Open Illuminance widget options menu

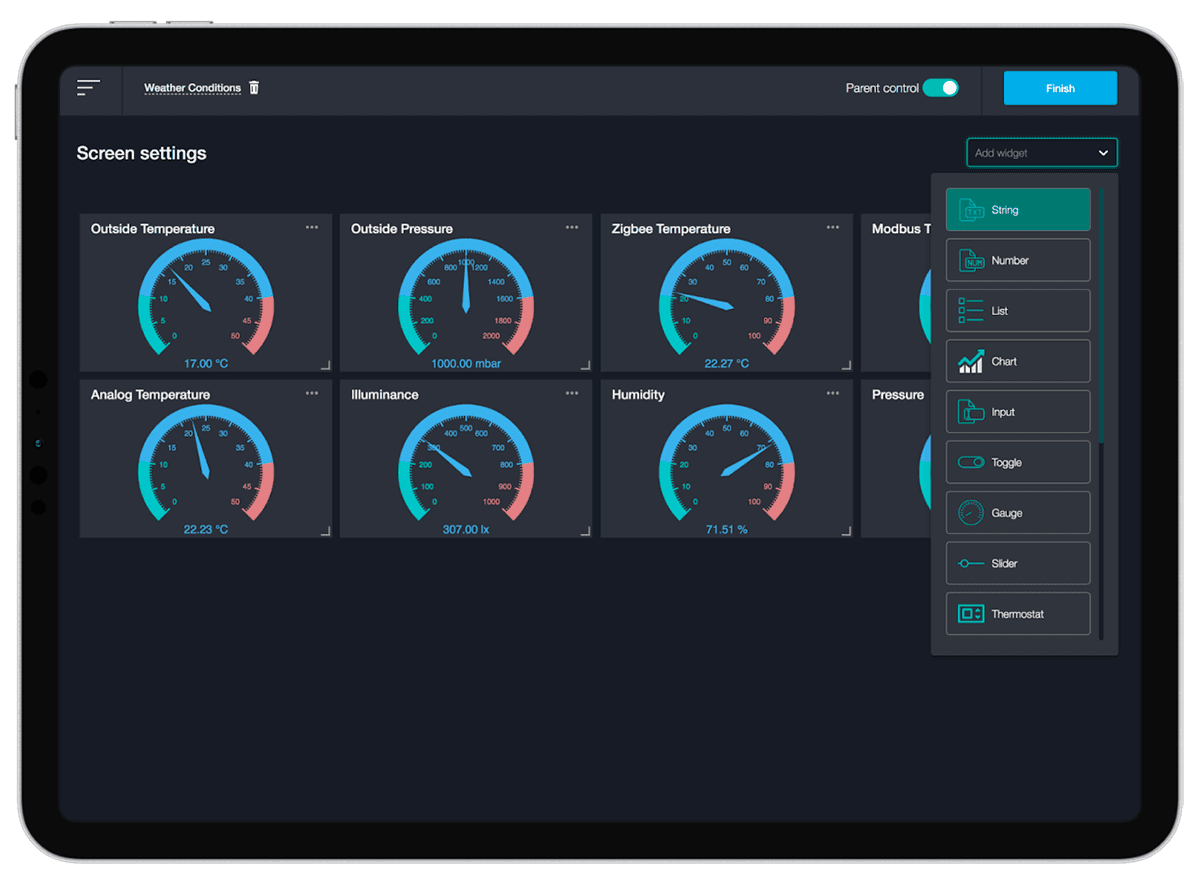[x=572, y=394]
